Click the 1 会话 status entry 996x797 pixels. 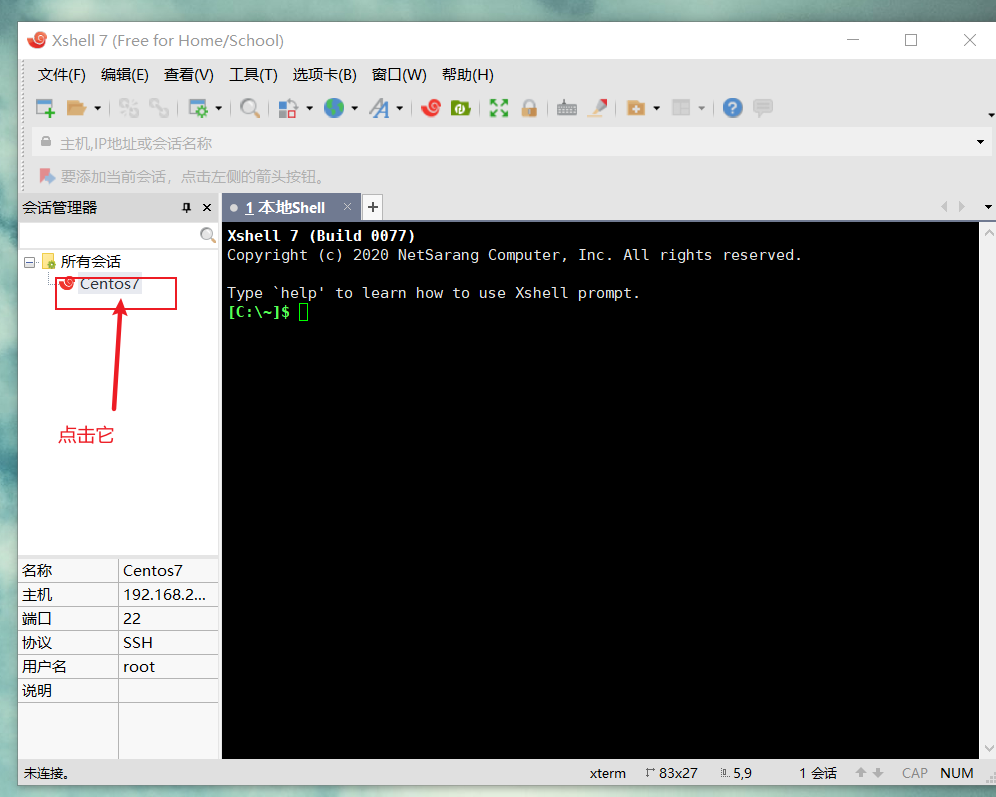pos(818,774)
